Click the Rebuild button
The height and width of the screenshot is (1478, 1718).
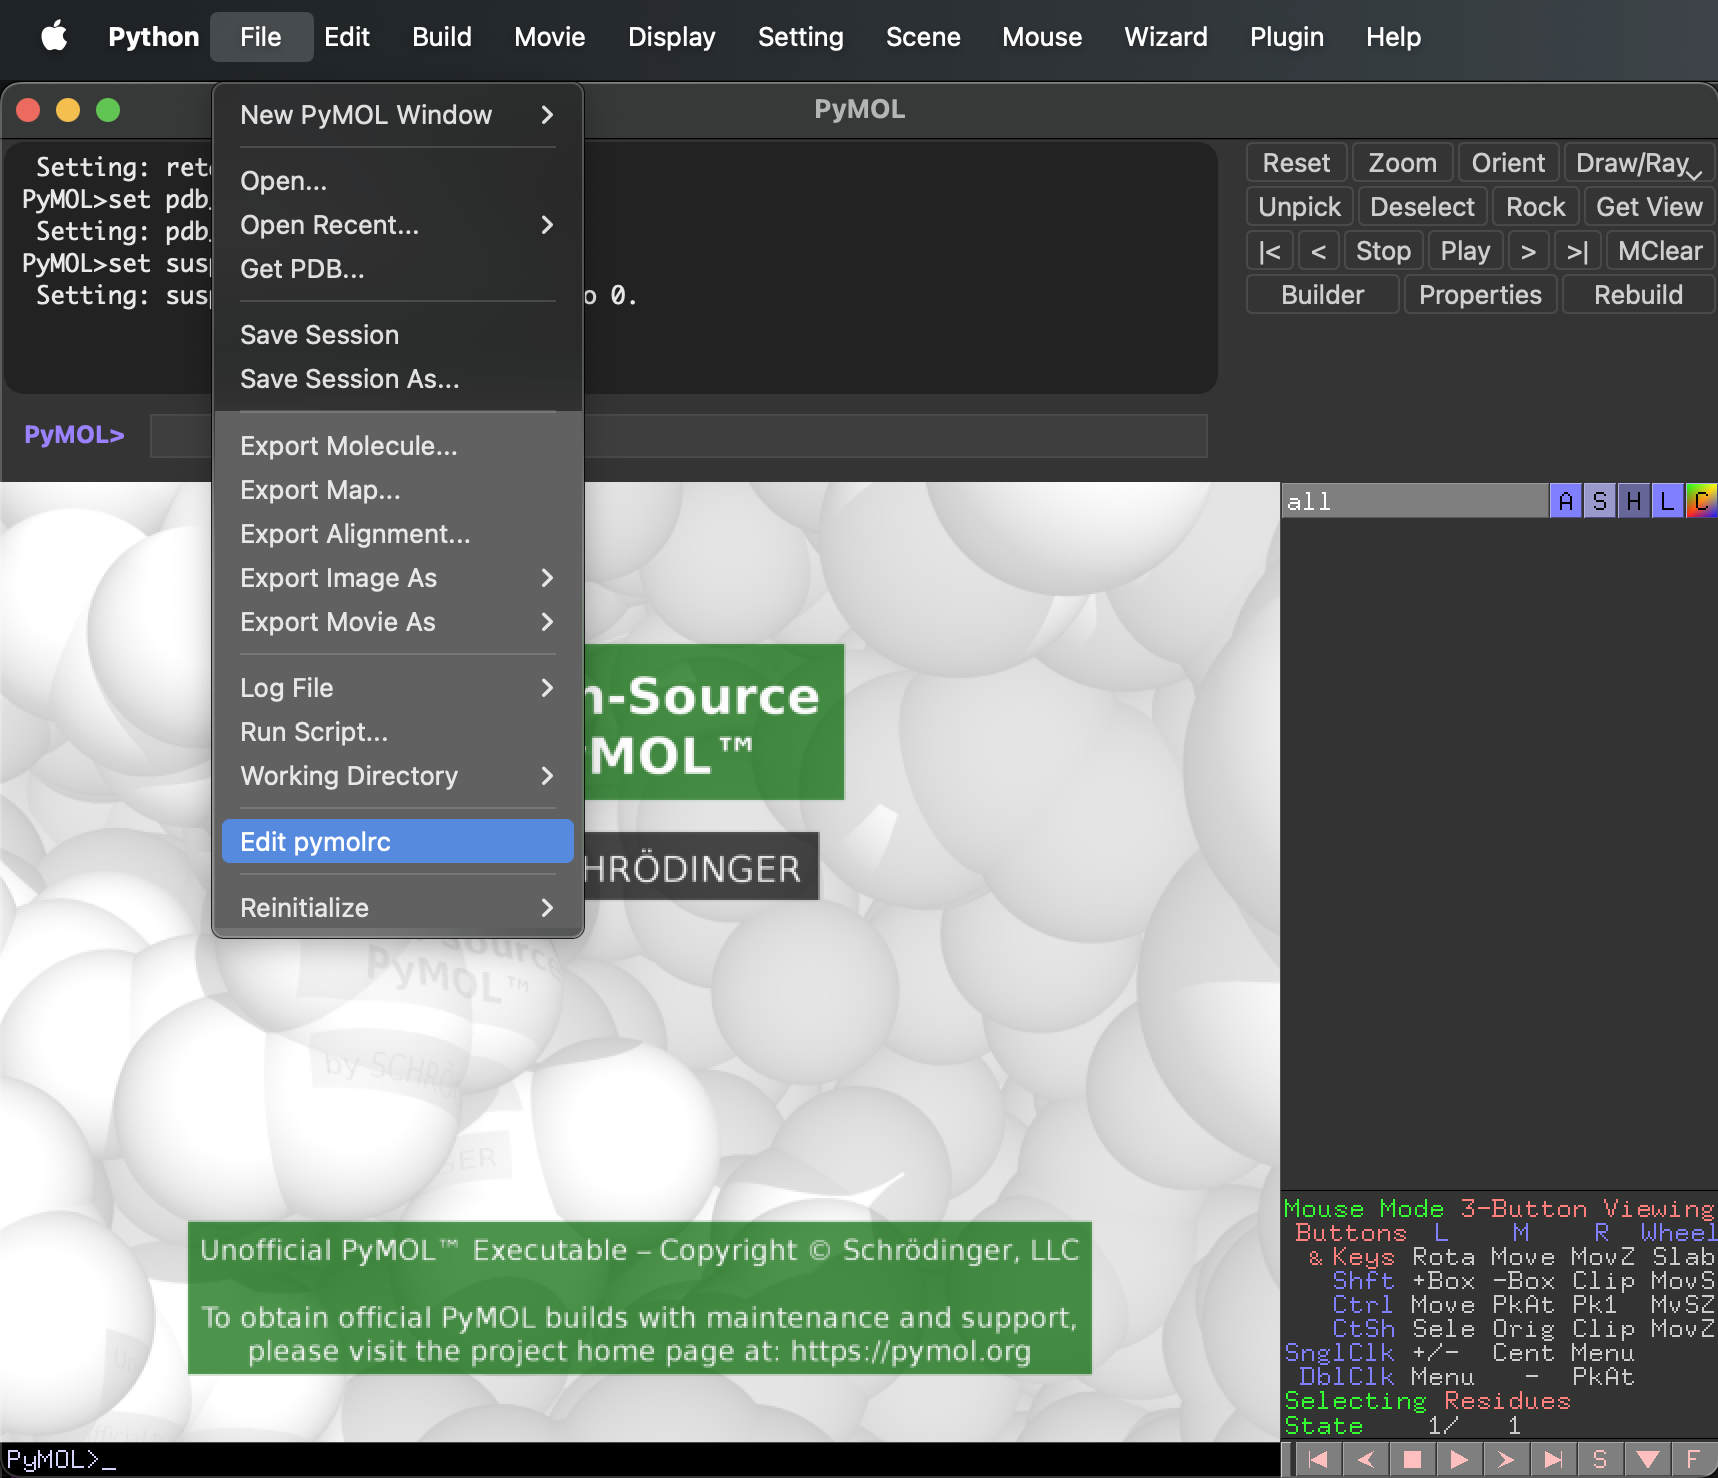(x=1639, y=295)
